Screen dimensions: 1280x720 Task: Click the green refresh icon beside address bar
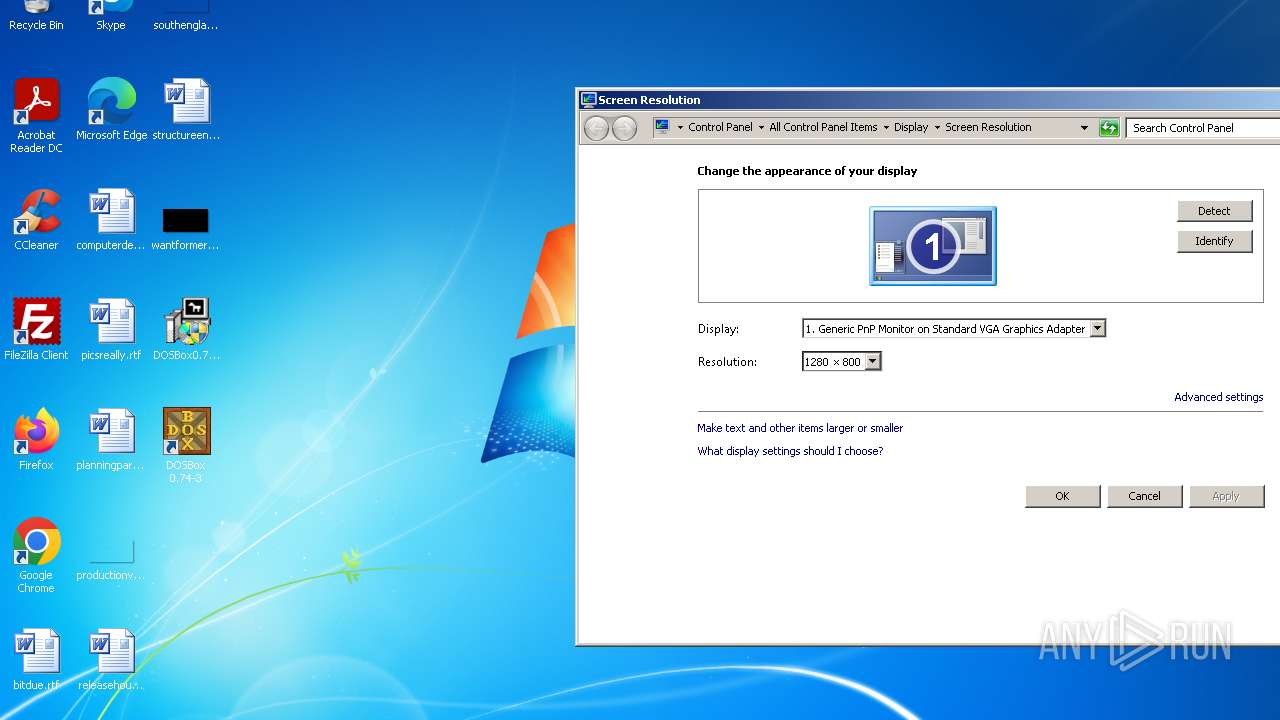tap(1109, 128)
